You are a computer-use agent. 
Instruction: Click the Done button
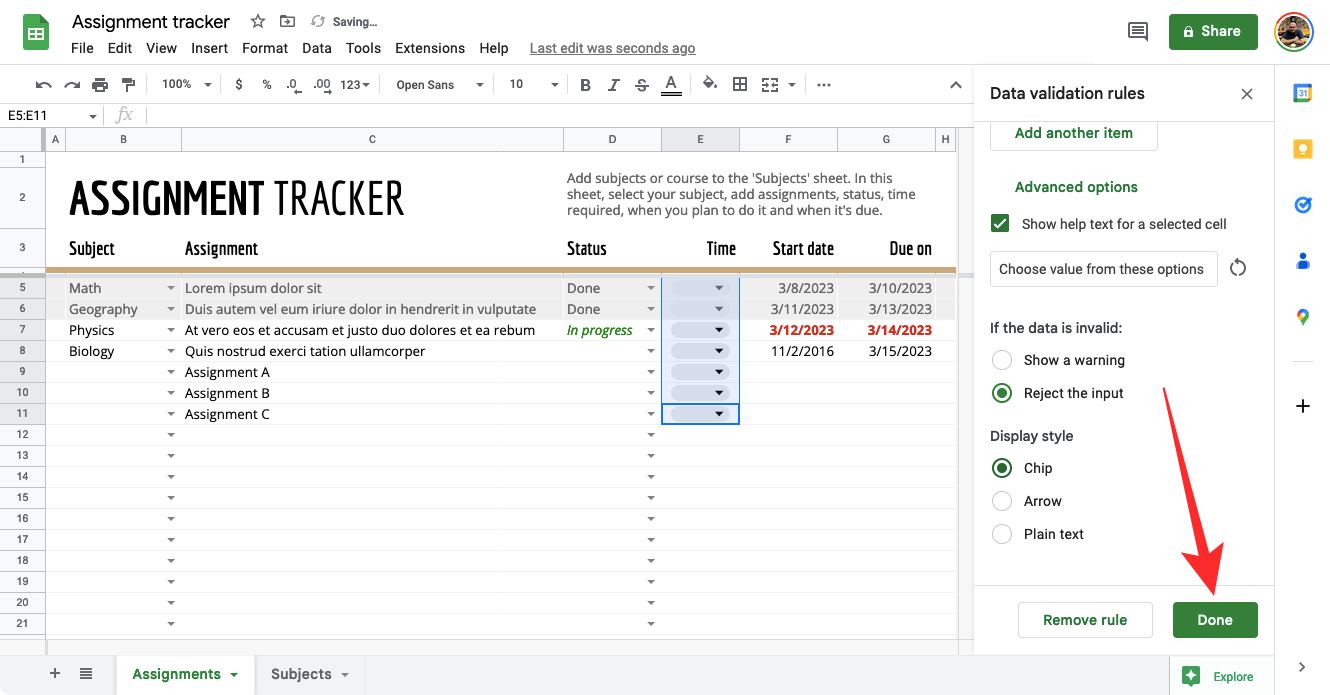pyautogui.click(x=1214, y=620)
